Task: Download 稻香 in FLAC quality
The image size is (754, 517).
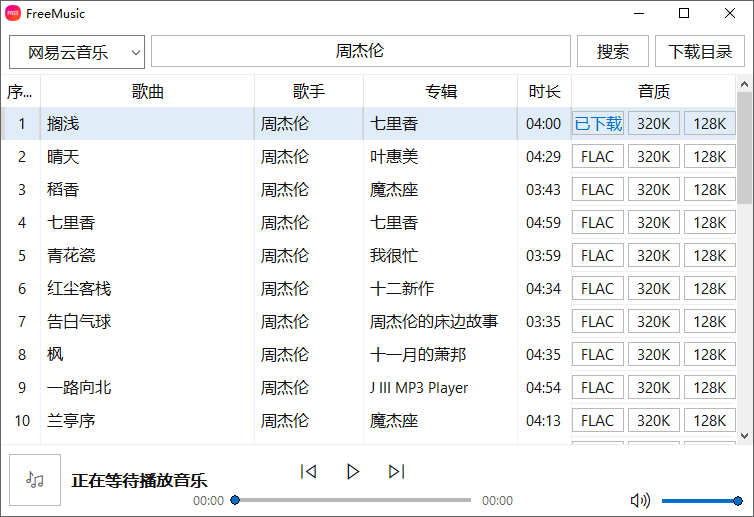Action: point(598,189)
